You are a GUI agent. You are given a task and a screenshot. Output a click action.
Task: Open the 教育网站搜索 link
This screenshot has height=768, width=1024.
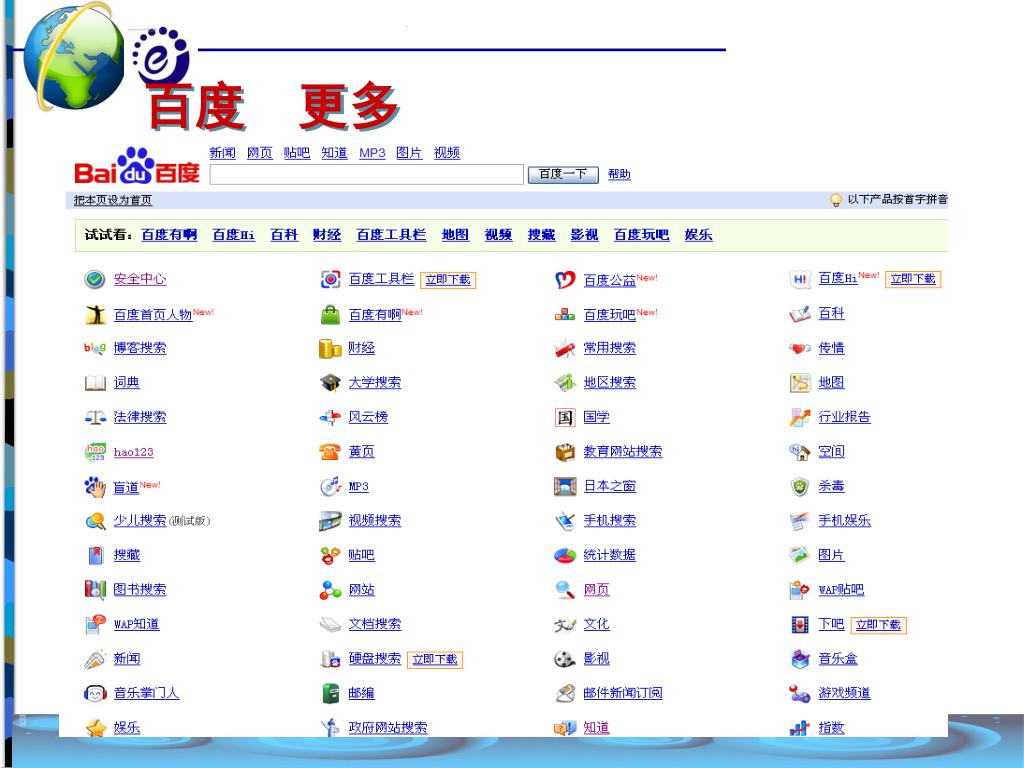point(623,451)
